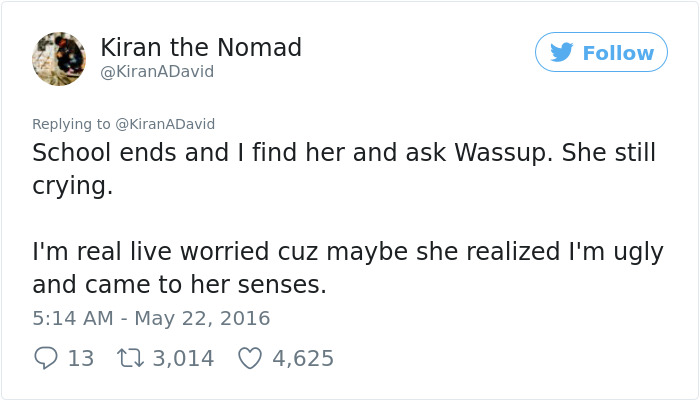700x401 pixels.
Task: Open Kiran the Nomad's profile avatar
Action: [59, 58]
